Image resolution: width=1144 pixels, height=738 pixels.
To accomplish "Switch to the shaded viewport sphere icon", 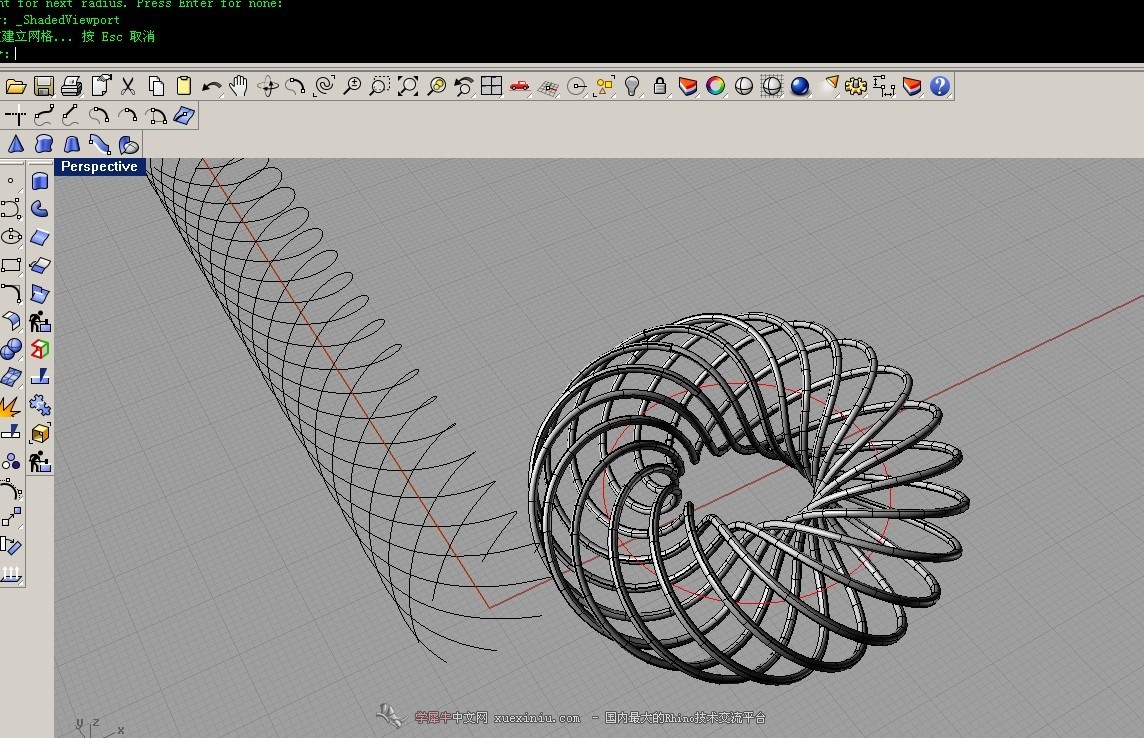I will click(x=743, y=87).
